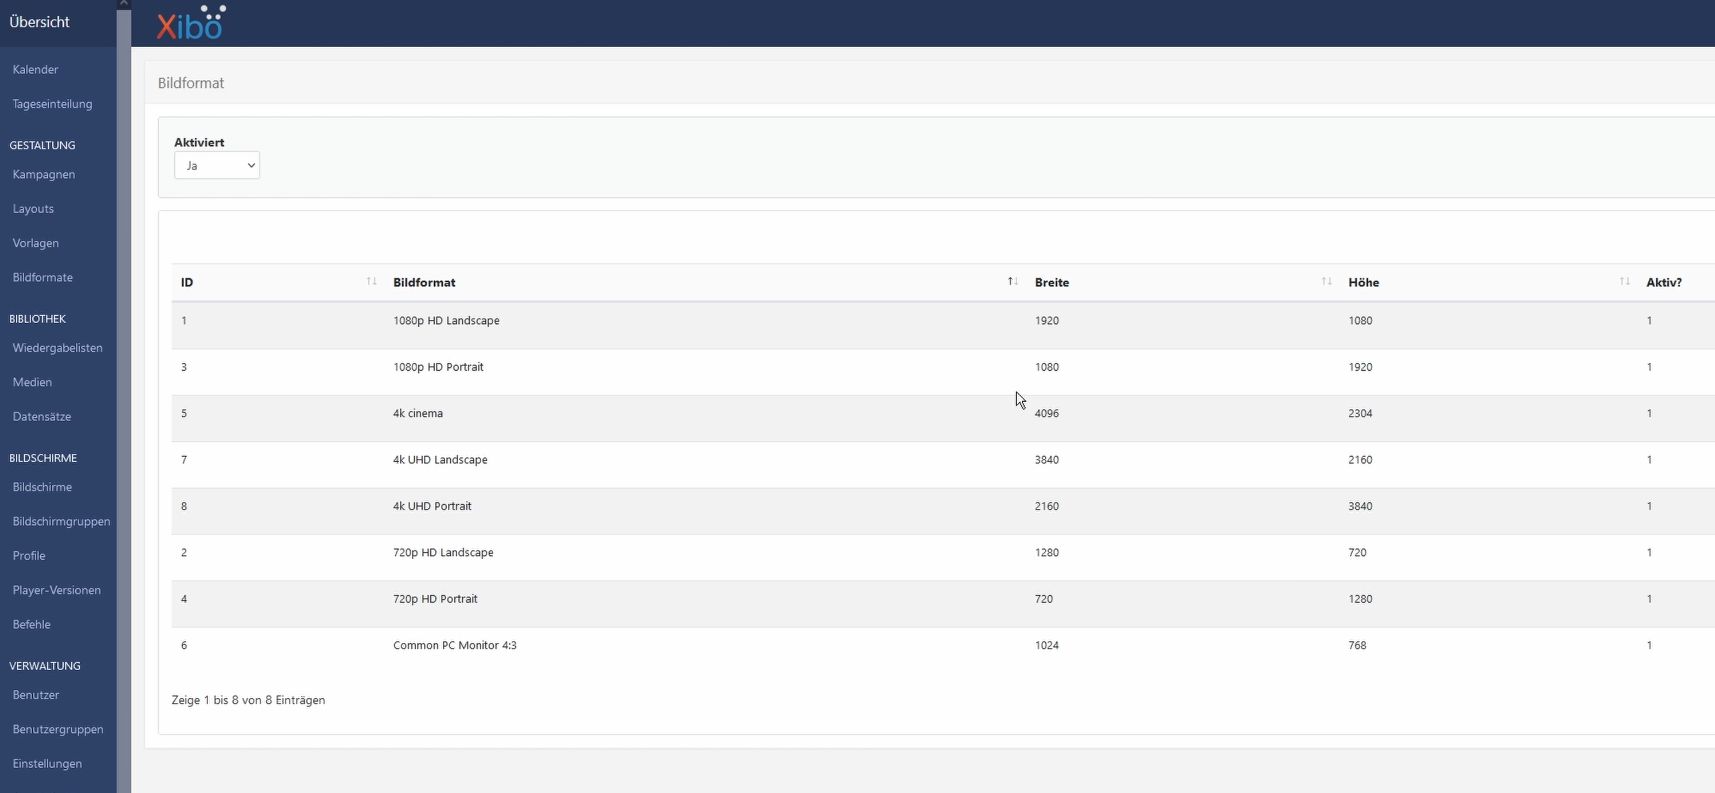Go to Medien library
The height and width of the screenshot is (793, 1715).
(32, 382)
